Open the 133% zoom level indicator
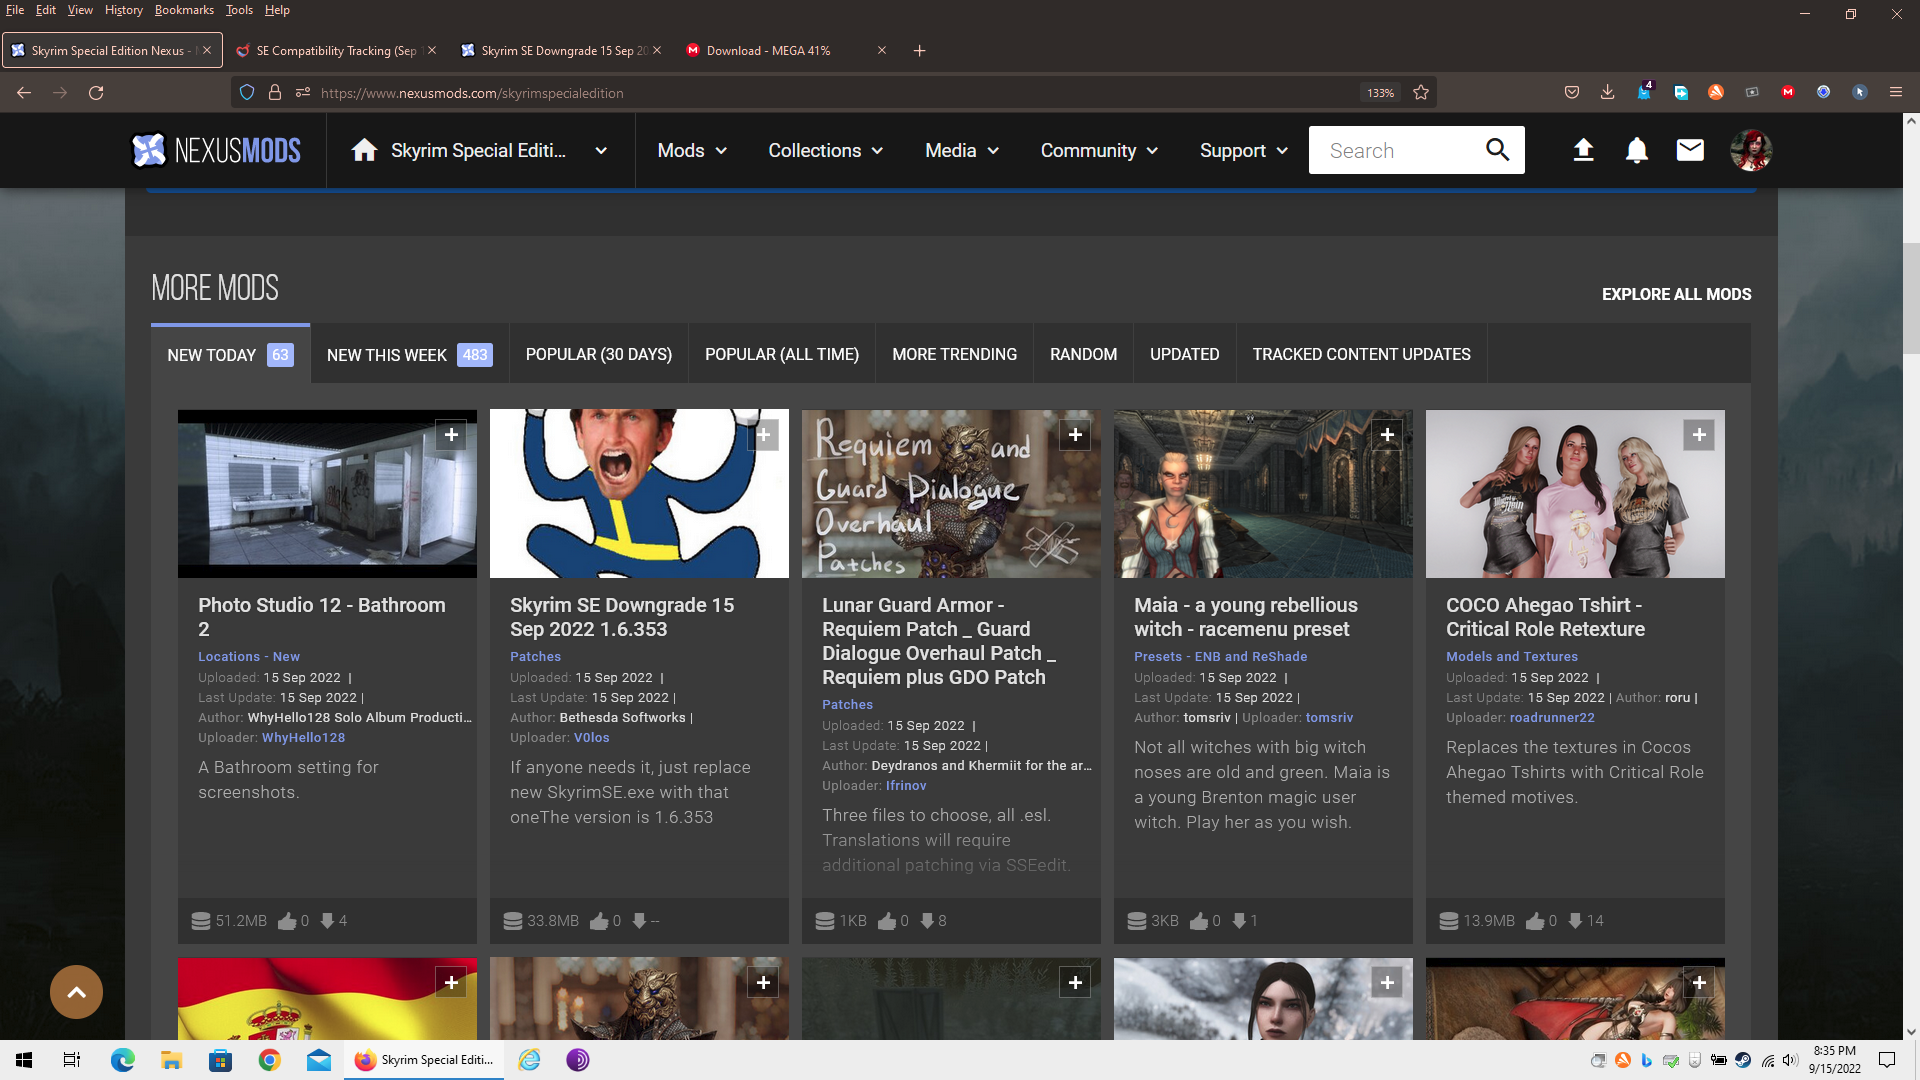 coord(1380,93)
